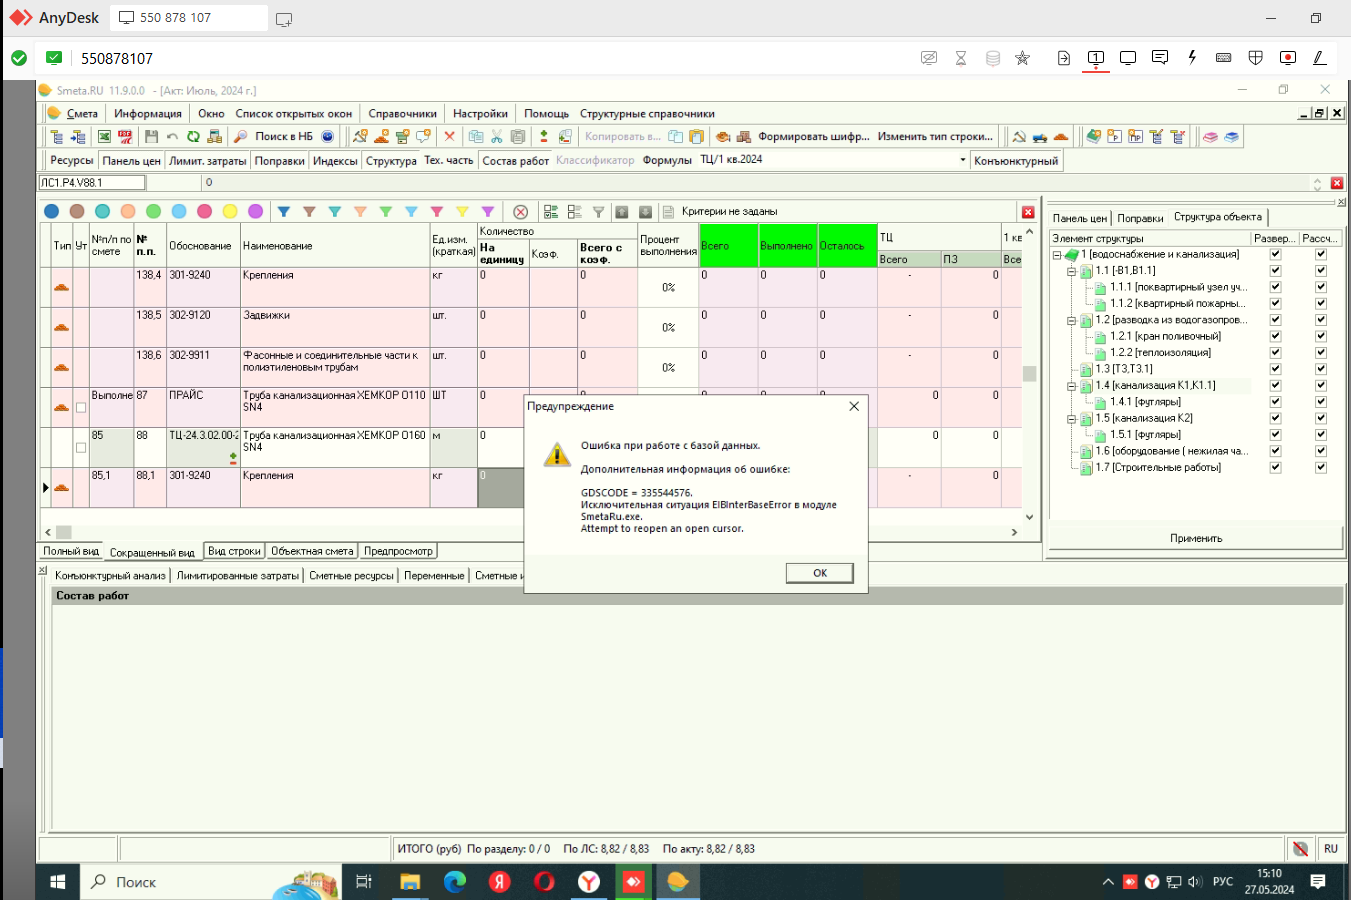Pick the purple color circle
1351x900 pixels.
pos(256,211)
